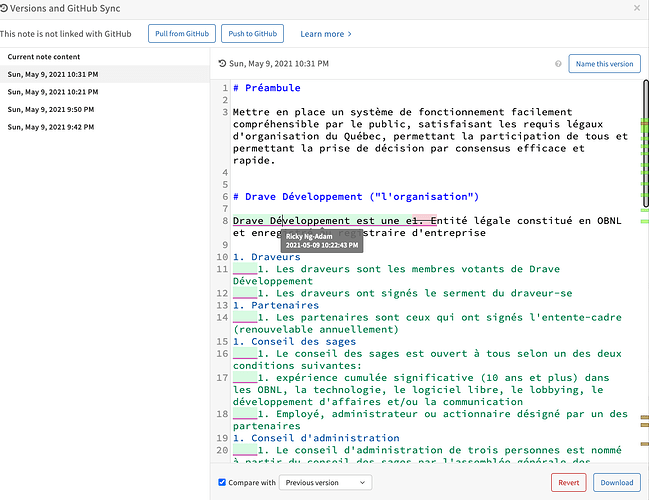Click the revision clock icon beside version date
Screen dimensions: 649x500
click(x=222, y=63)
